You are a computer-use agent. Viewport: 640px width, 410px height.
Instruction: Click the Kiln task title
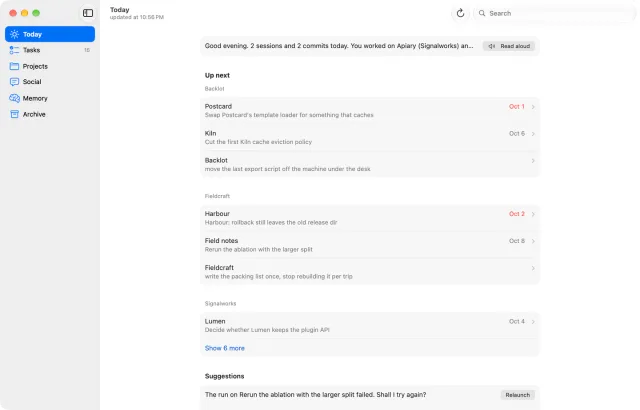[211, 133]
